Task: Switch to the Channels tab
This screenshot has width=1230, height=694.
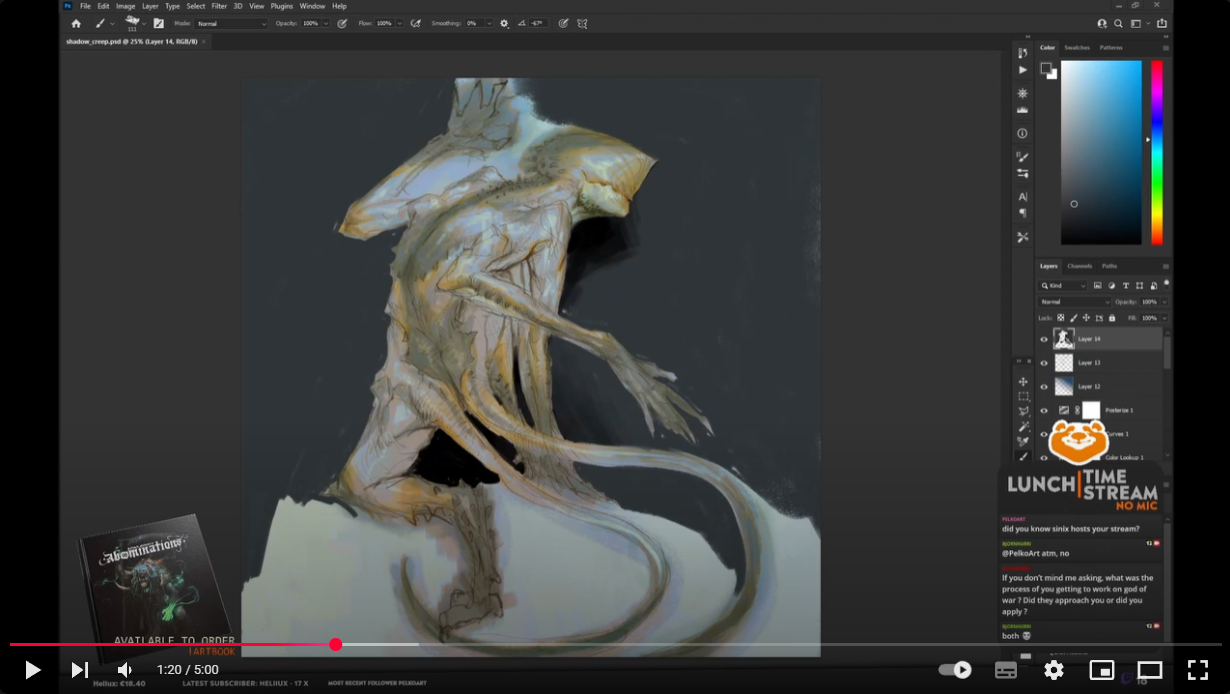Action: pos(1080,266)
